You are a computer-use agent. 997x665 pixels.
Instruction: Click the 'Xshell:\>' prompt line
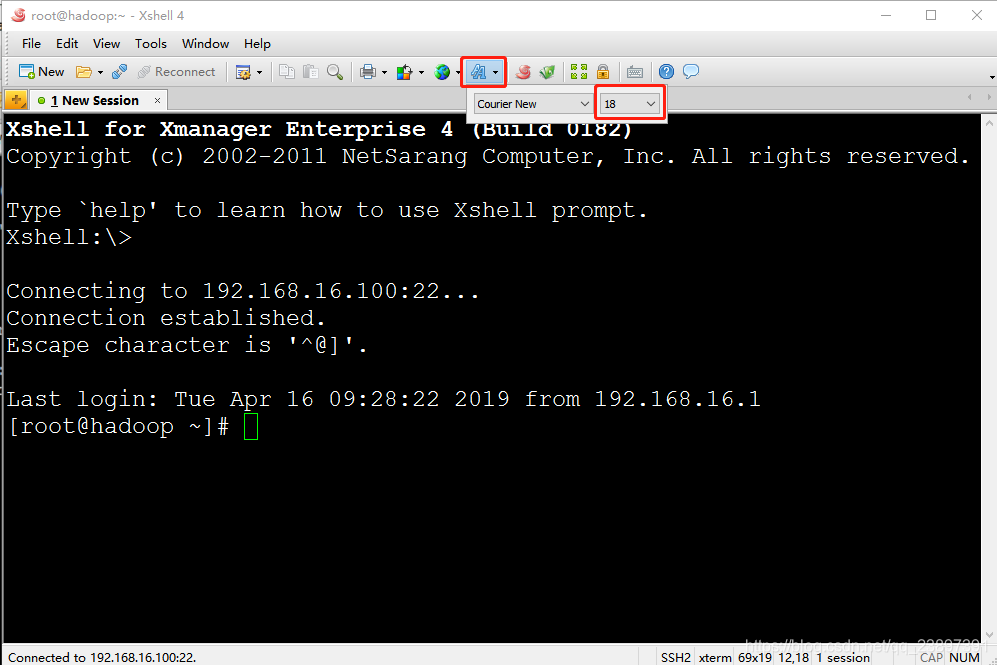(x=69, y=237)
